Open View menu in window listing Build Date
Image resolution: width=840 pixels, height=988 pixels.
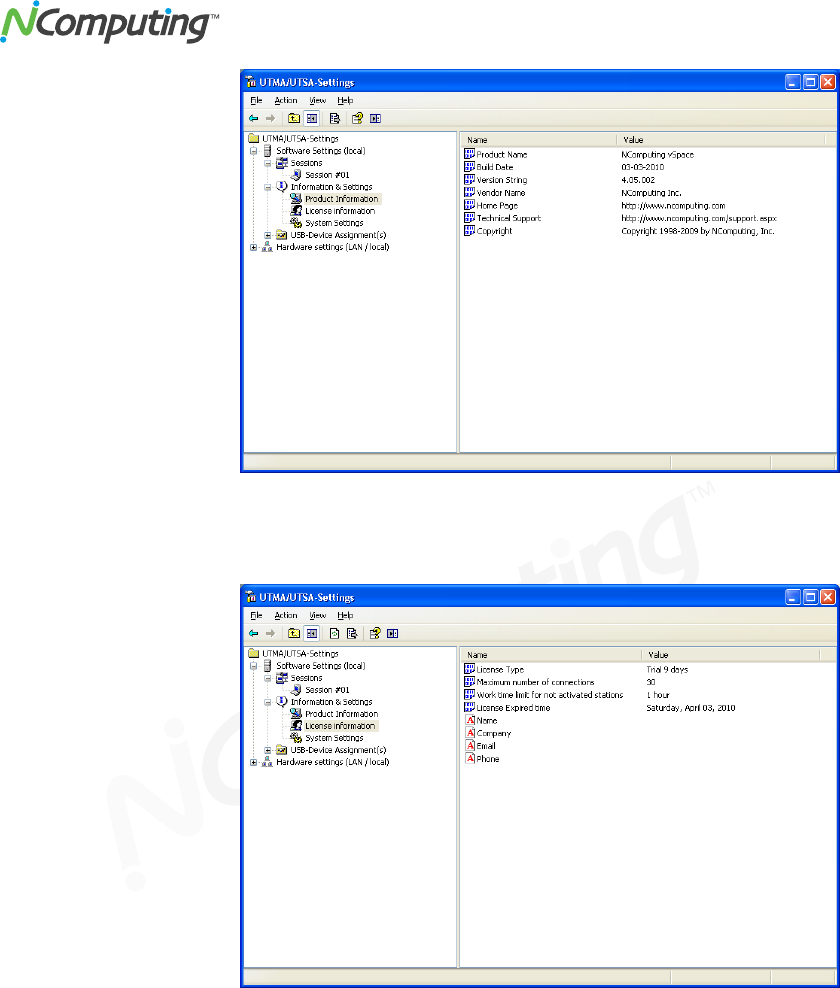pos(318,100)
